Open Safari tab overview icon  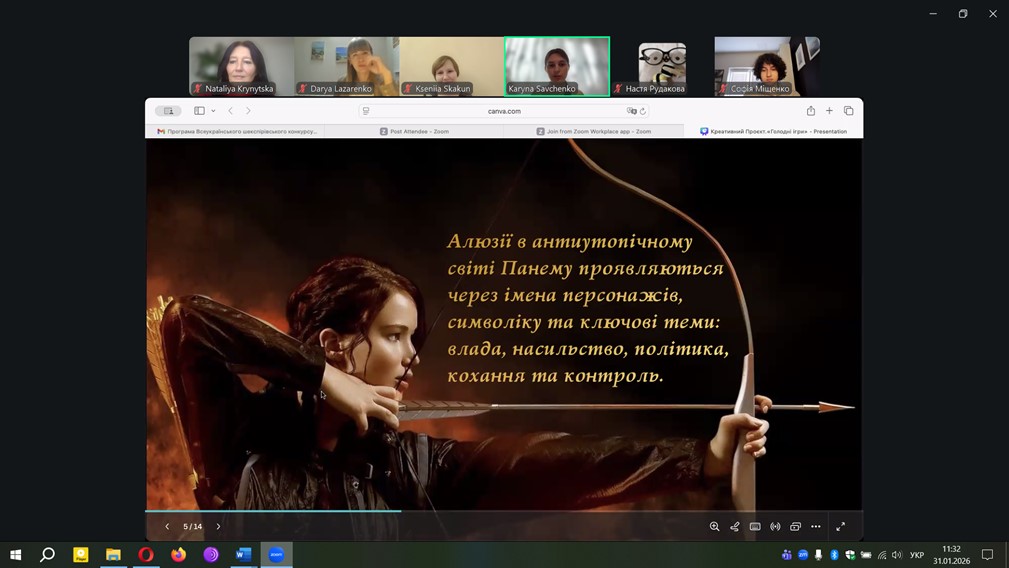click(x=848, y=111)
